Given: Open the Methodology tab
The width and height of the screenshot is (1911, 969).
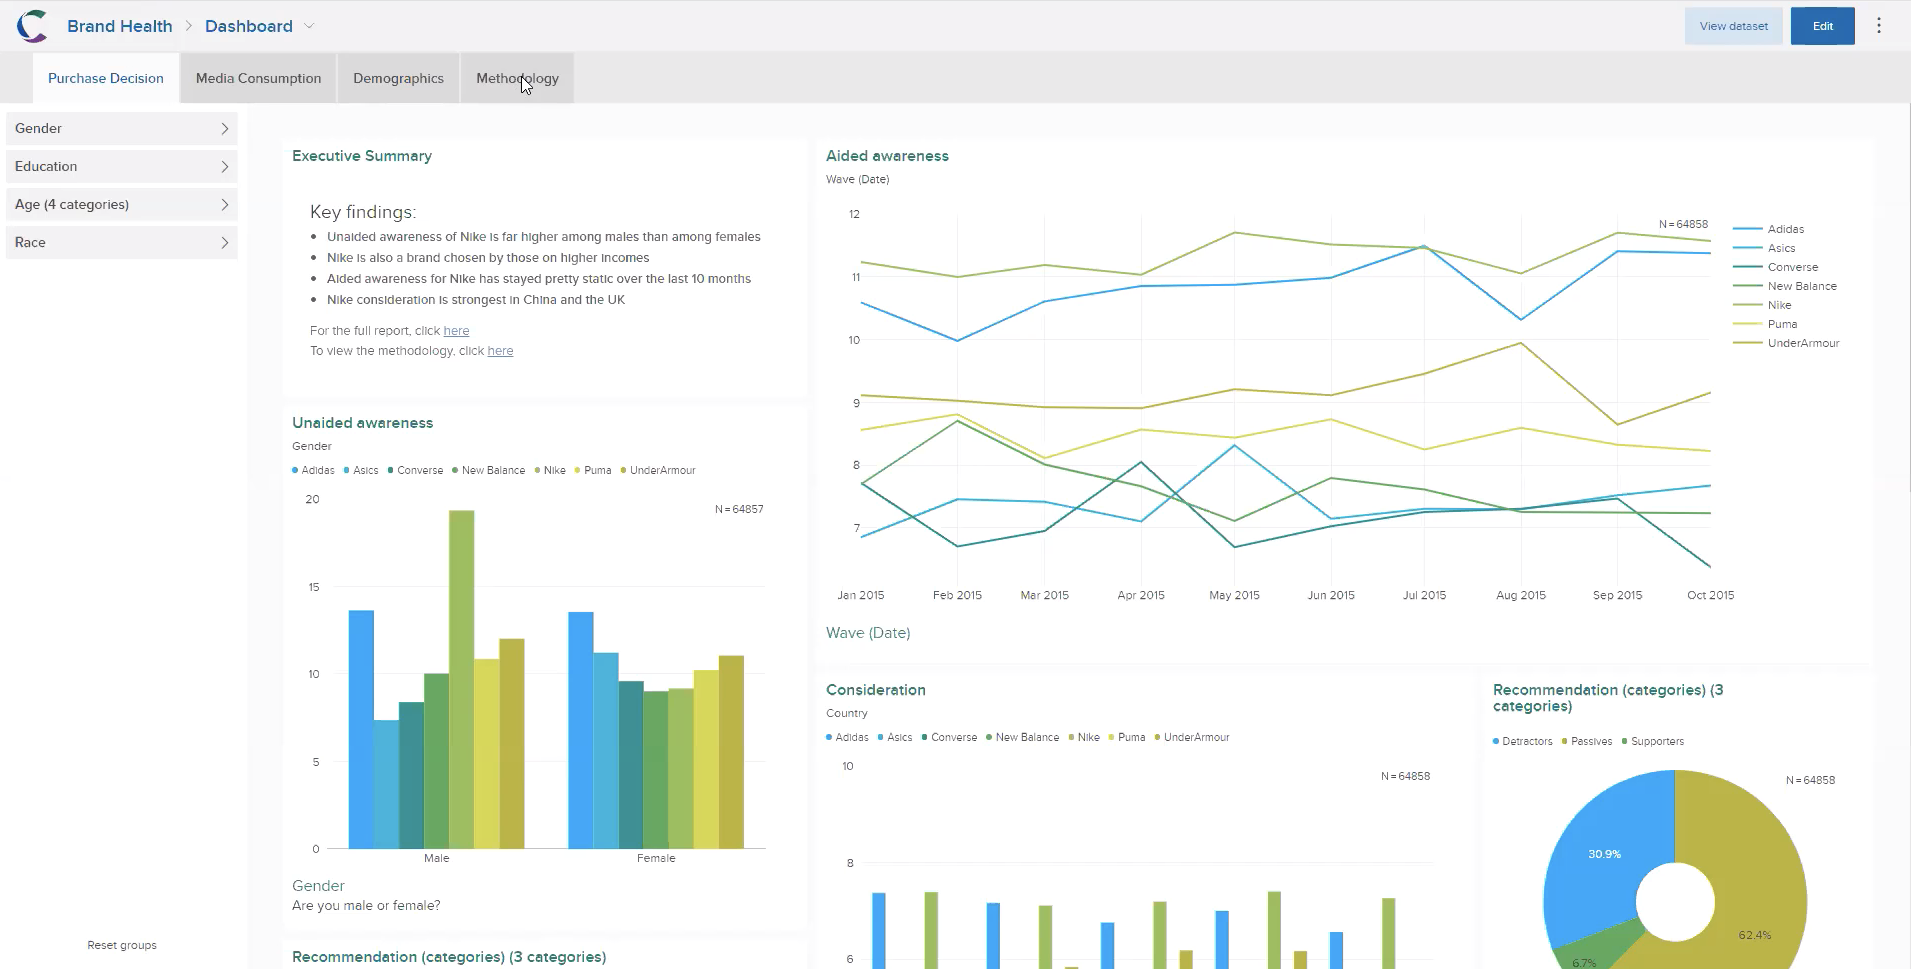Looking at the screenshot, I should pos(517,78).
